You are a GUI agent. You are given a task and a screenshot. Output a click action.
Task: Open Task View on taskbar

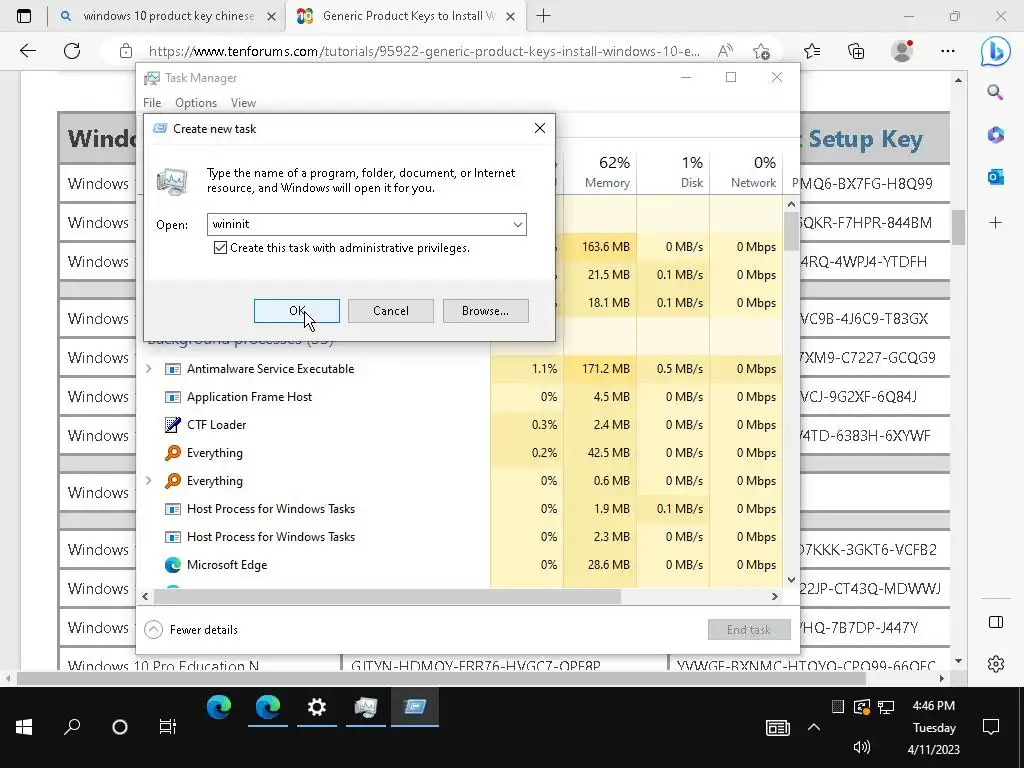pyautogui.click(x=168, y=727)
